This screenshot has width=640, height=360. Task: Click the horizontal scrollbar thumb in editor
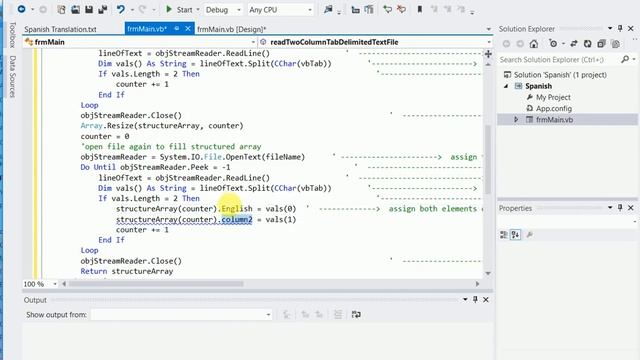coord(157,284)
